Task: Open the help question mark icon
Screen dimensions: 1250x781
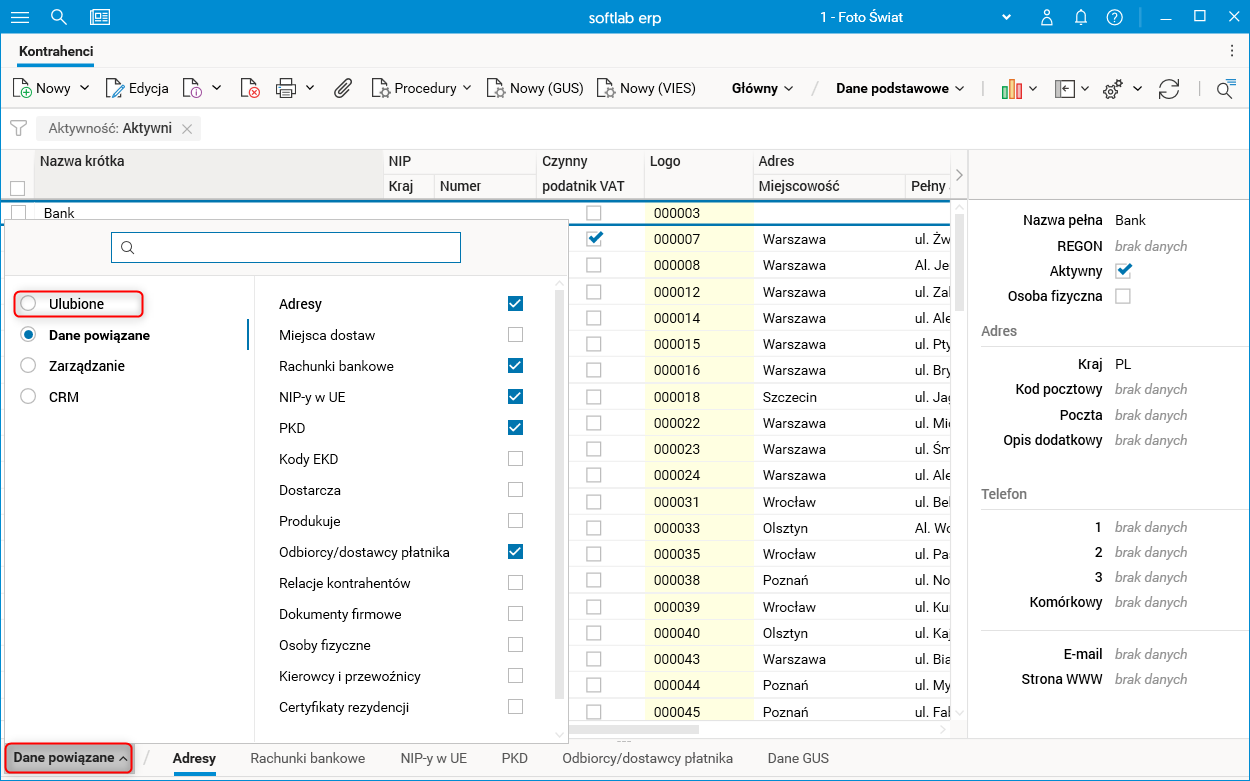Action: pos(1114,17)
